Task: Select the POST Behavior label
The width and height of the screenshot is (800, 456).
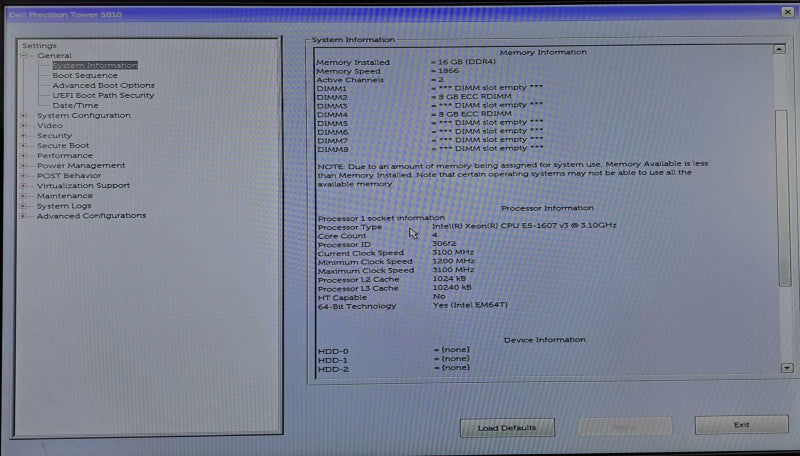Action: 69,175
